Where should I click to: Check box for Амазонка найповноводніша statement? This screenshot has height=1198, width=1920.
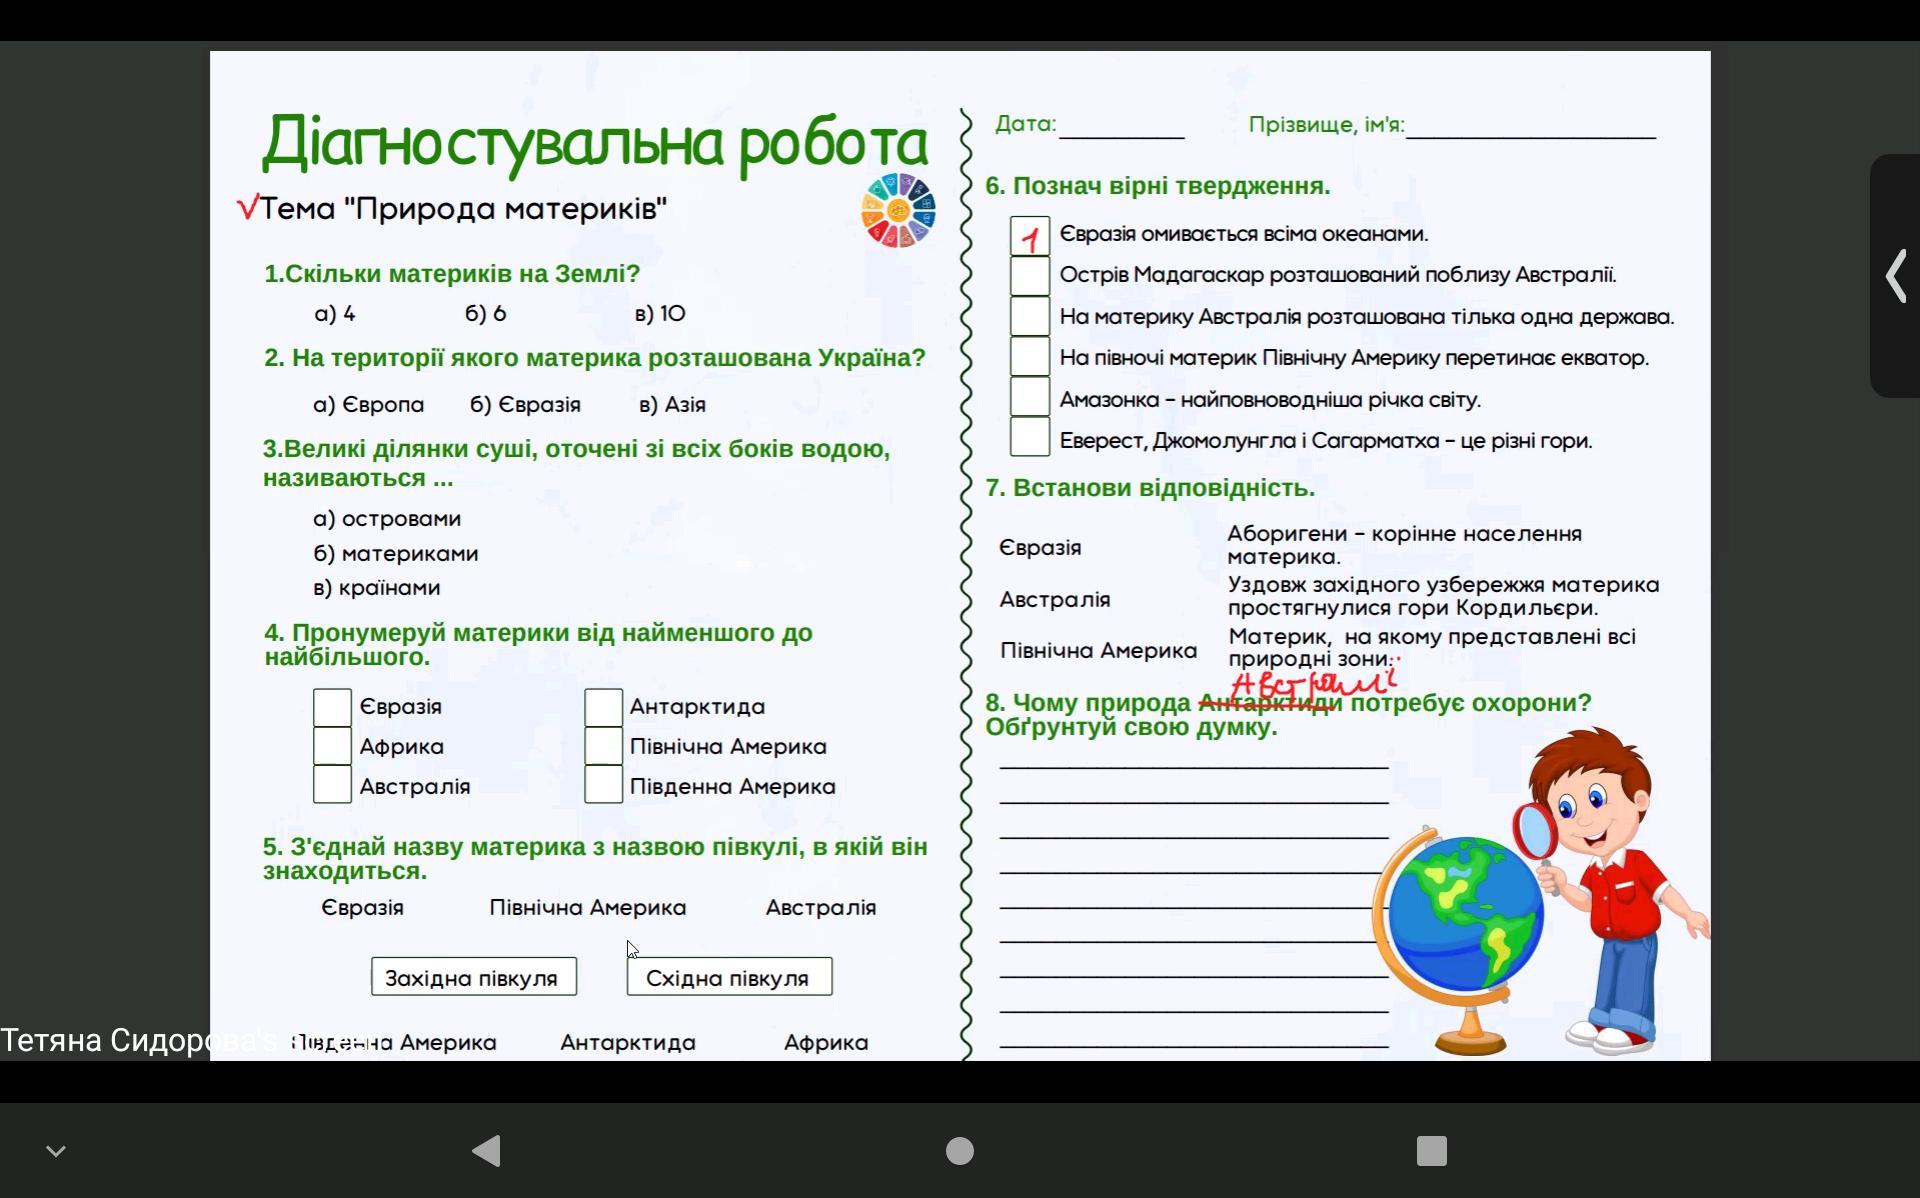1029,396
